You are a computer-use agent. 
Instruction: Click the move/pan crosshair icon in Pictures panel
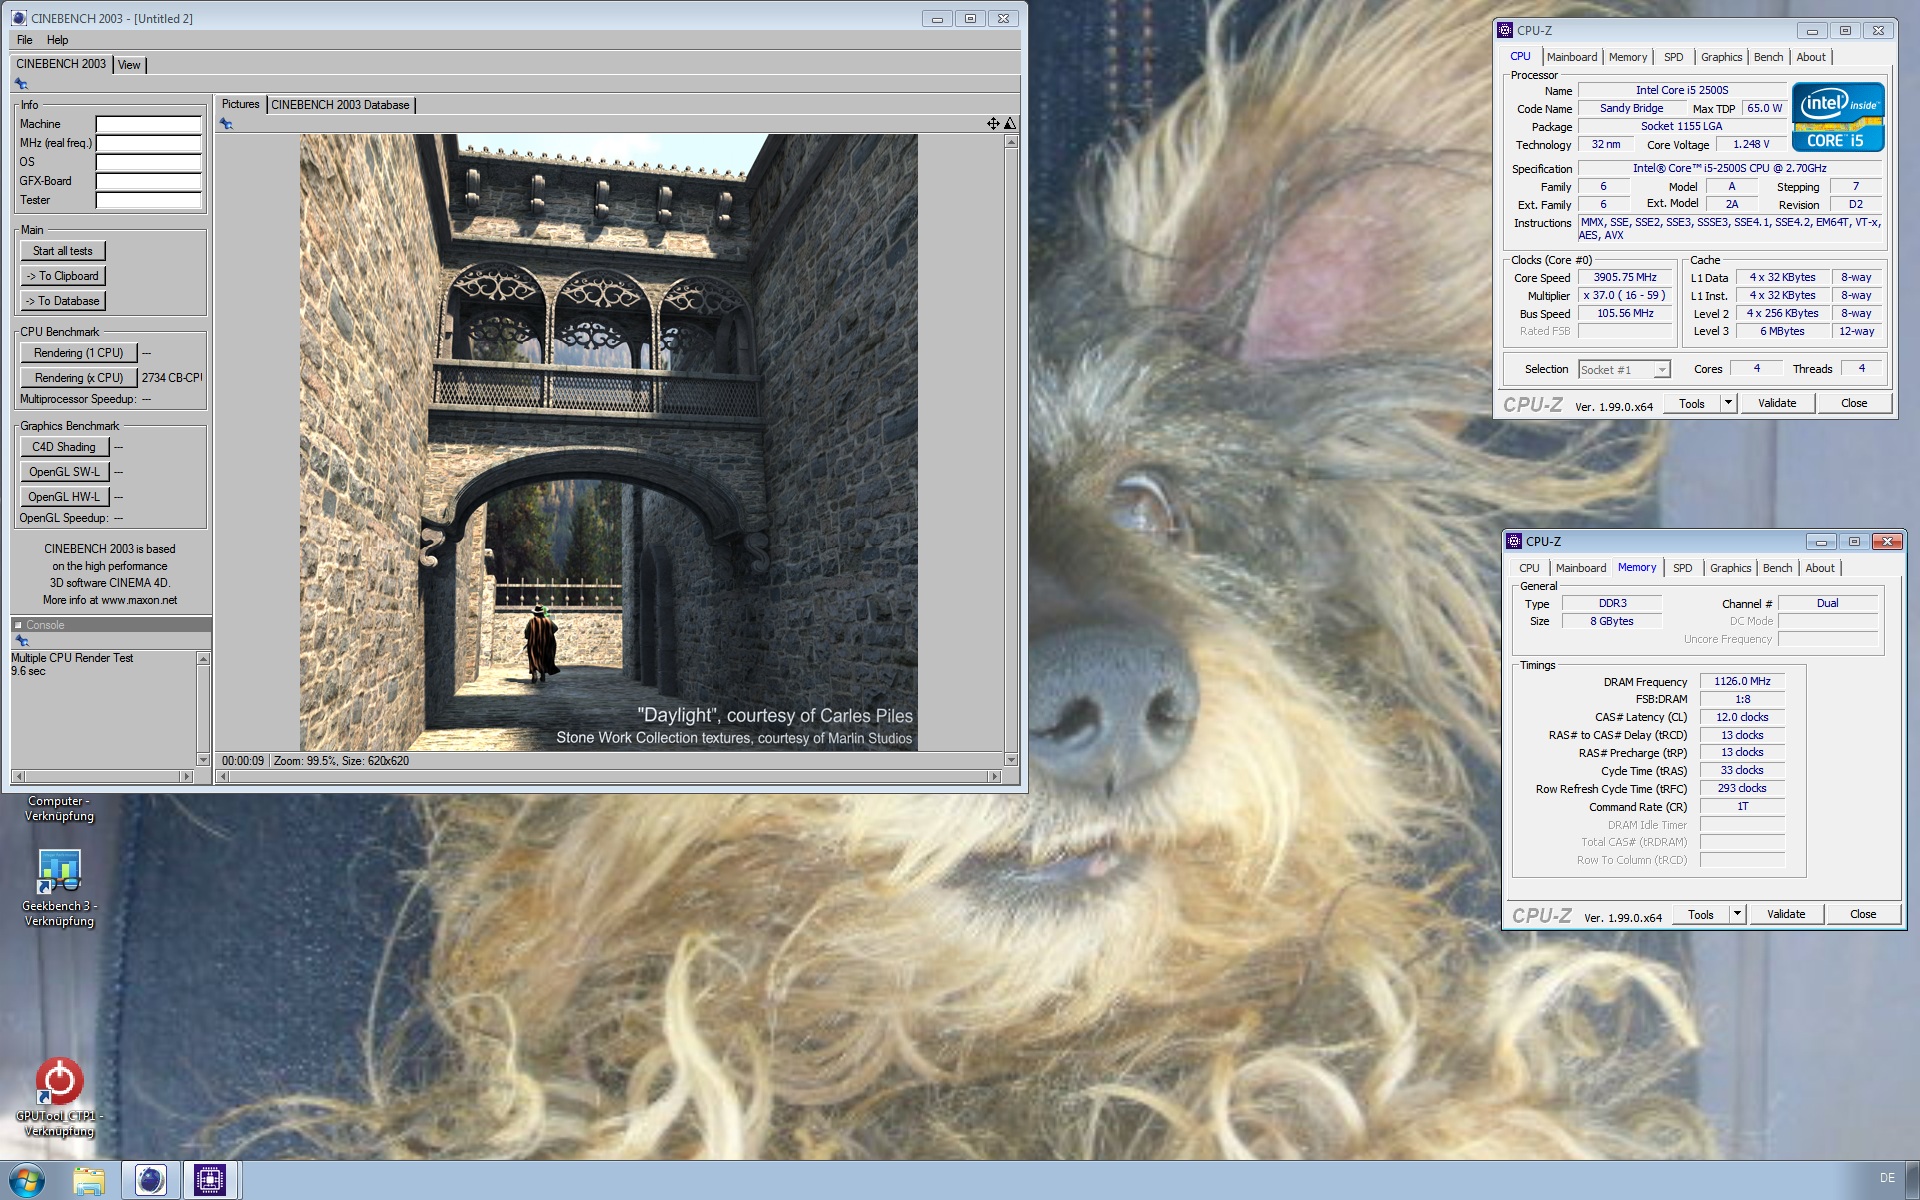pyautogui.click(x=993, y=123)
